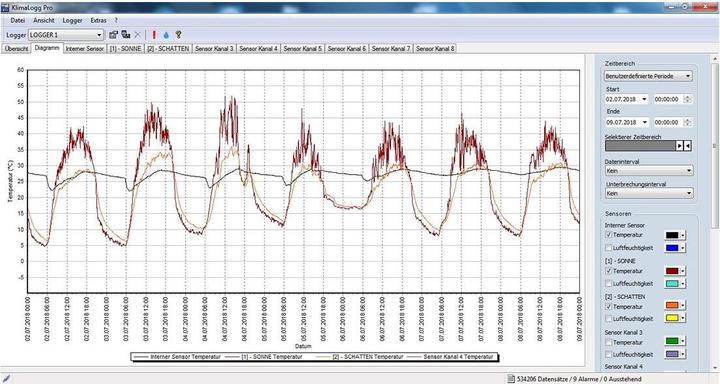Switch to the Sensor Kanal 4 tab
This screenshot has height=384, width=720.
pyautogui.click(x=258, y=48)
